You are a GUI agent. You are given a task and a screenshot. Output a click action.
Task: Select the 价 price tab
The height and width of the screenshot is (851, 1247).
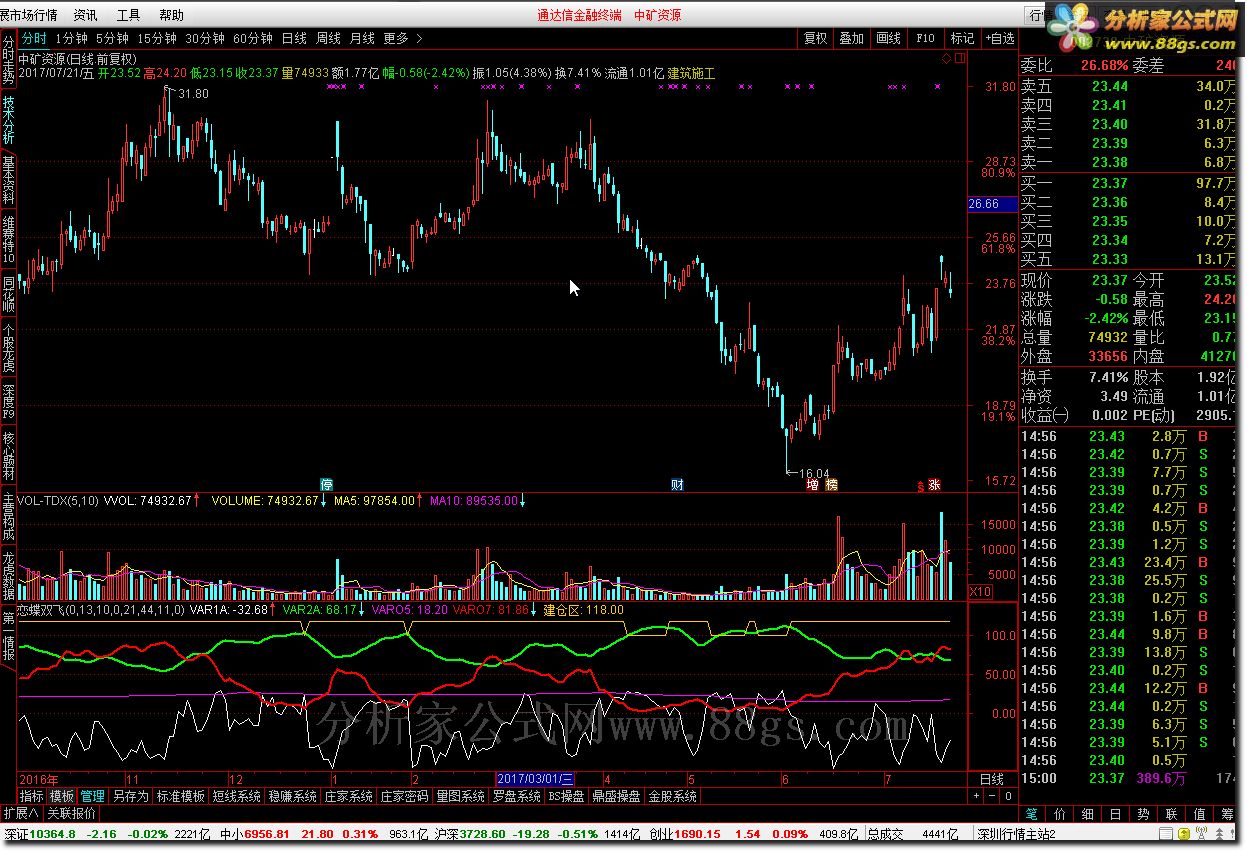pyautogui.click(x=1060, y=814)
